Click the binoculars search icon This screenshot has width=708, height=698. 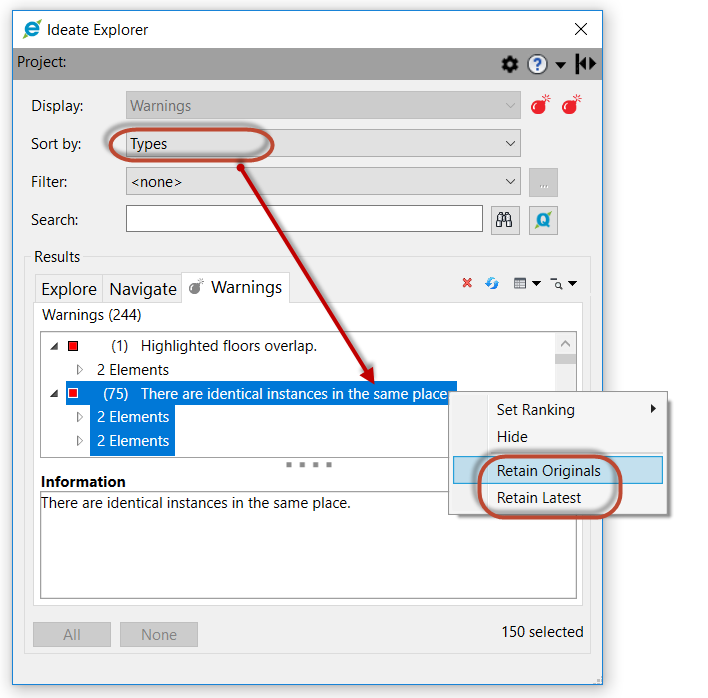coord(506,220)
